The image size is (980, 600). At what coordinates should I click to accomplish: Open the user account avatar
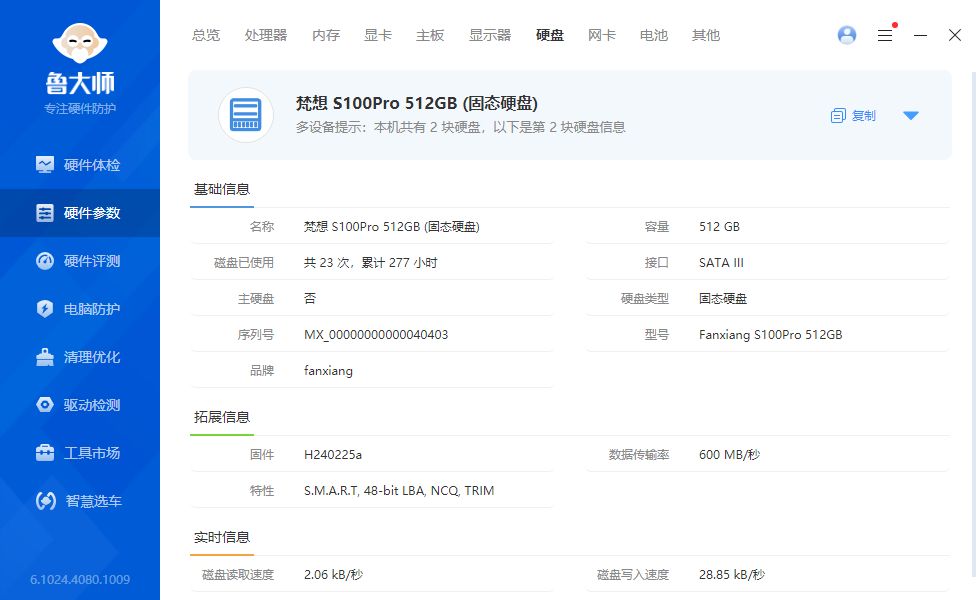click(x=847, y=35)
